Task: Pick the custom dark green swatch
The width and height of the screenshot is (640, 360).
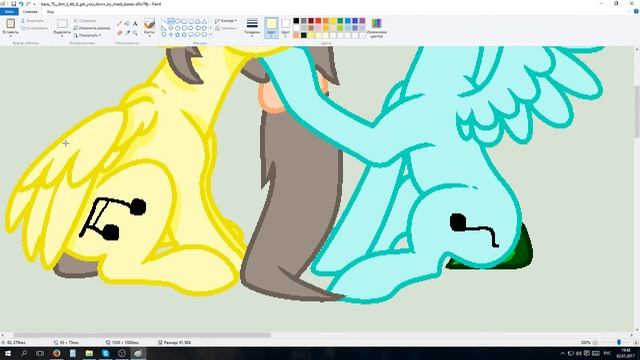Action: click(x=304, y=36)
